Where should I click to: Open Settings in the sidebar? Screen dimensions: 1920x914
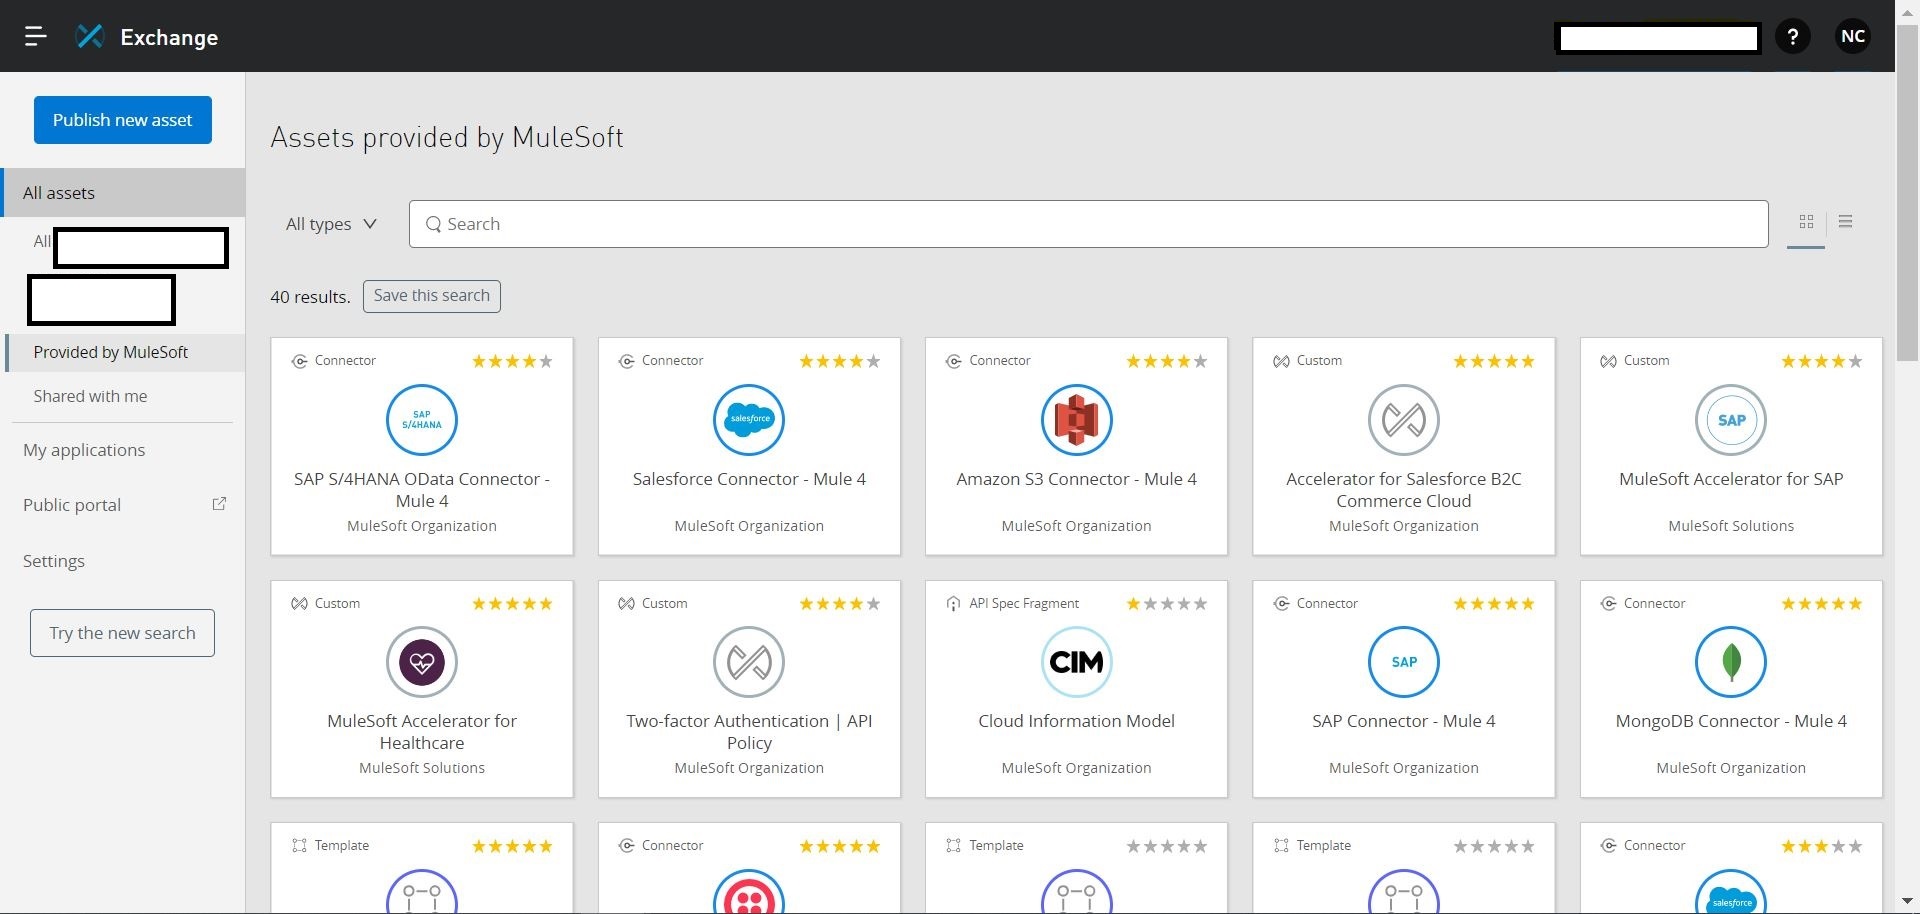click(x=54, y=561)
